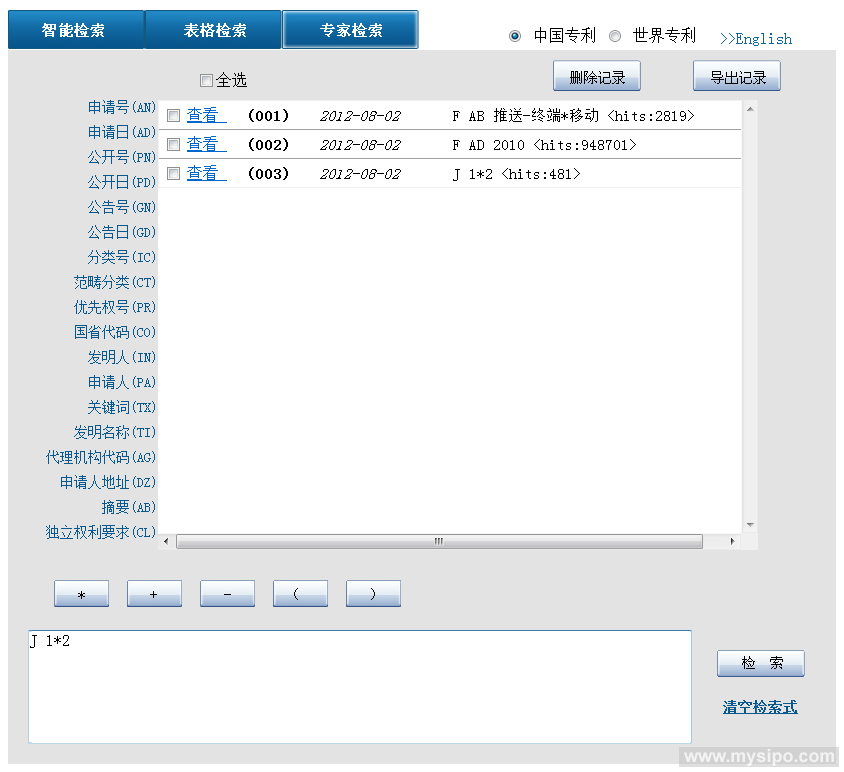Select the 世界专利 radio button
The image size is (844, 772).
point(614,36)
